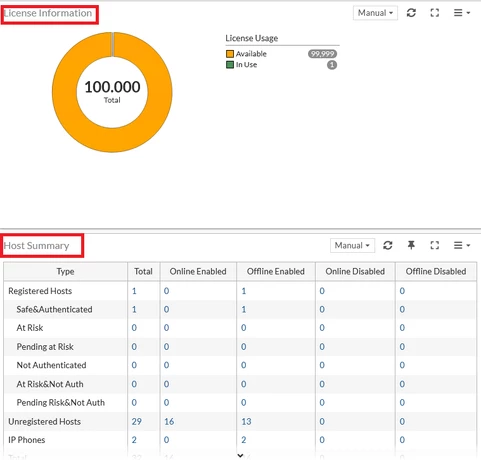481x460 pixels.
Task: Click the In Use count badge
Action: 332,65
